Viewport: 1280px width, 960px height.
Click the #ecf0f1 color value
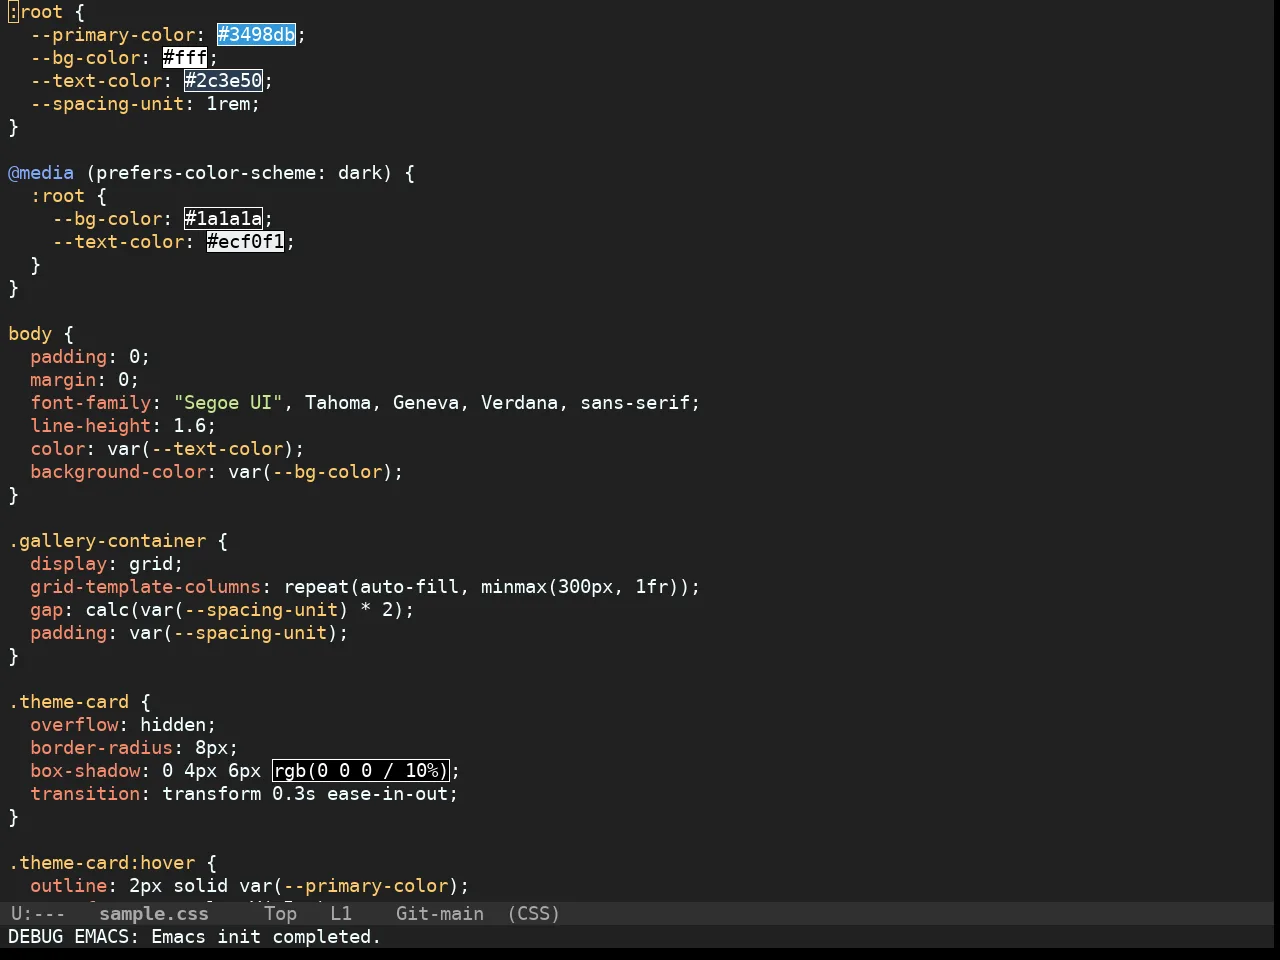[246, 242]
